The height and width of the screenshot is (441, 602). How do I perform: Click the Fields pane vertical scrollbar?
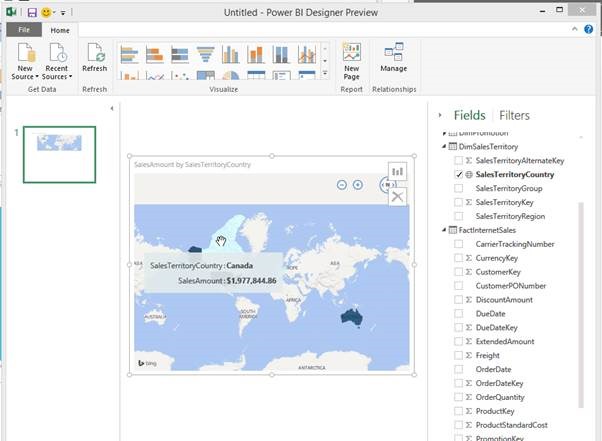coord(581,305)
